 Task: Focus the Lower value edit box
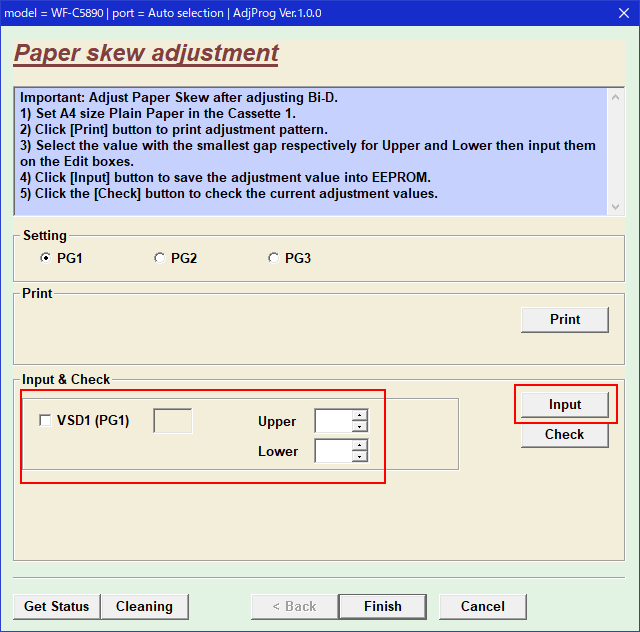tap(333, 451)
